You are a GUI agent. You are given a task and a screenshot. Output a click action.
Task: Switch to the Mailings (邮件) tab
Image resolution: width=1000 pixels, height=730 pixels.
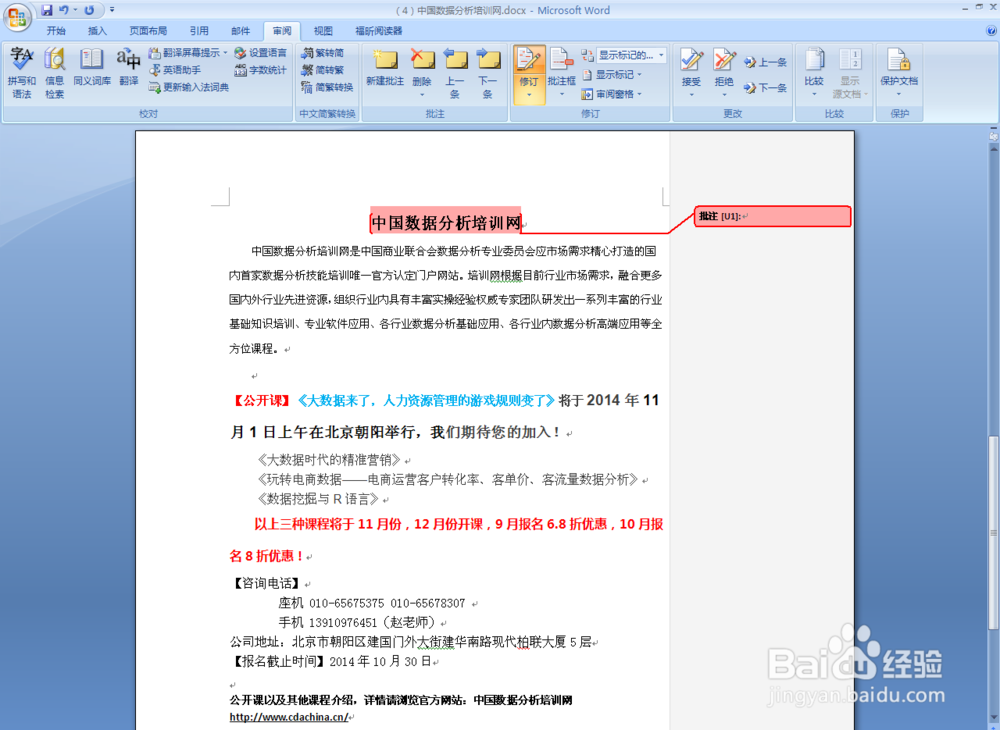(x=240, y=31)
